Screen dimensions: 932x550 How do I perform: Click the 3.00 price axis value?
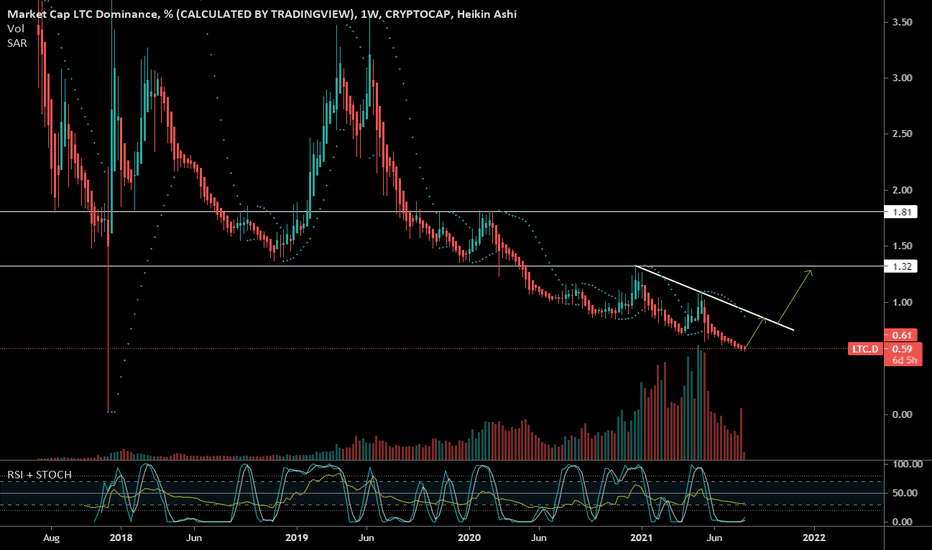(x=902, y=78)
